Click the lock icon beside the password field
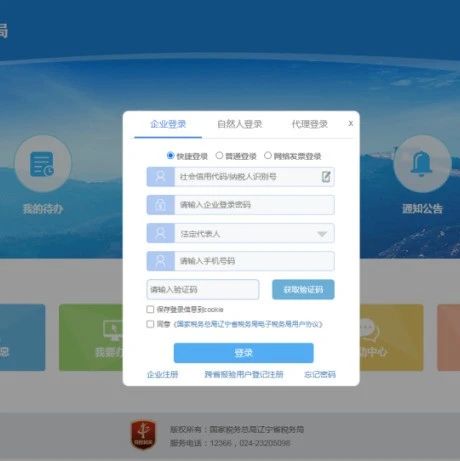 [x=161, y=205]
